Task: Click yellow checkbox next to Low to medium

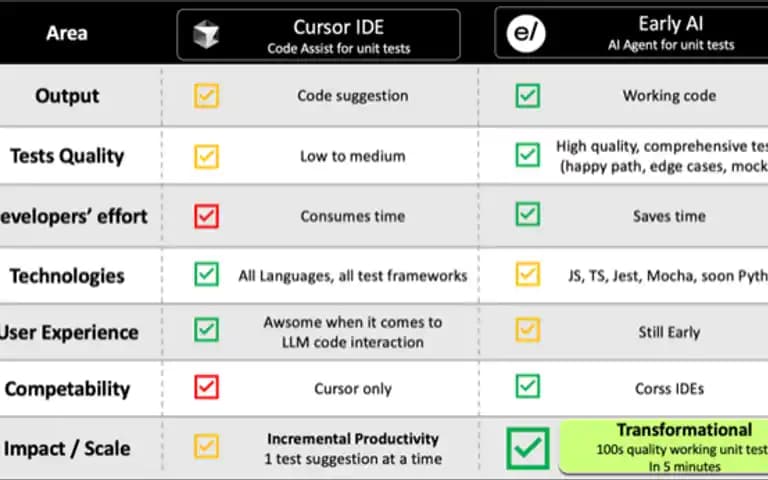Action: (206, 156)
